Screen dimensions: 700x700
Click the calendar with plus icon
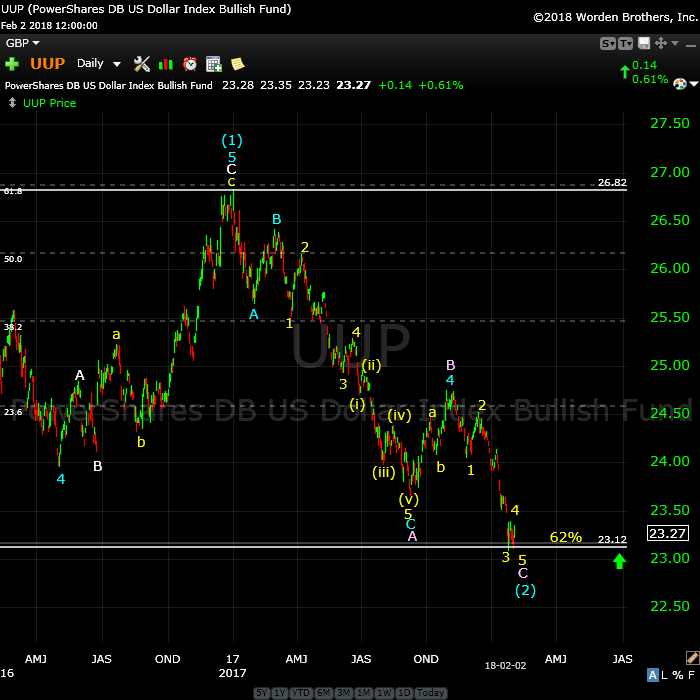pyautogui.click(x=214, y=64)
